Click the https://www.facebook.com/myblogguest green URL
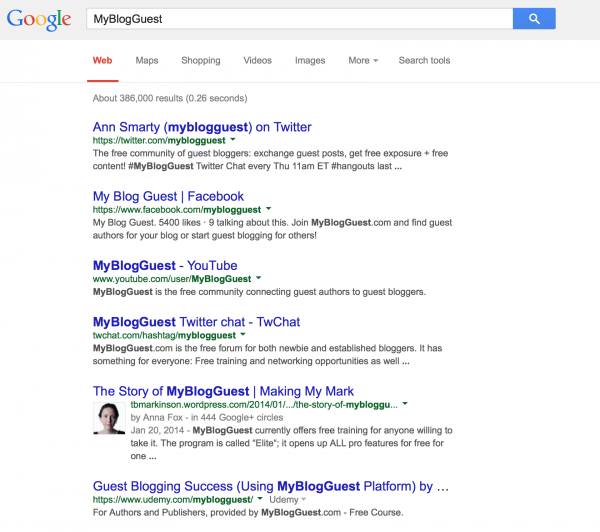 coord(177,210)
